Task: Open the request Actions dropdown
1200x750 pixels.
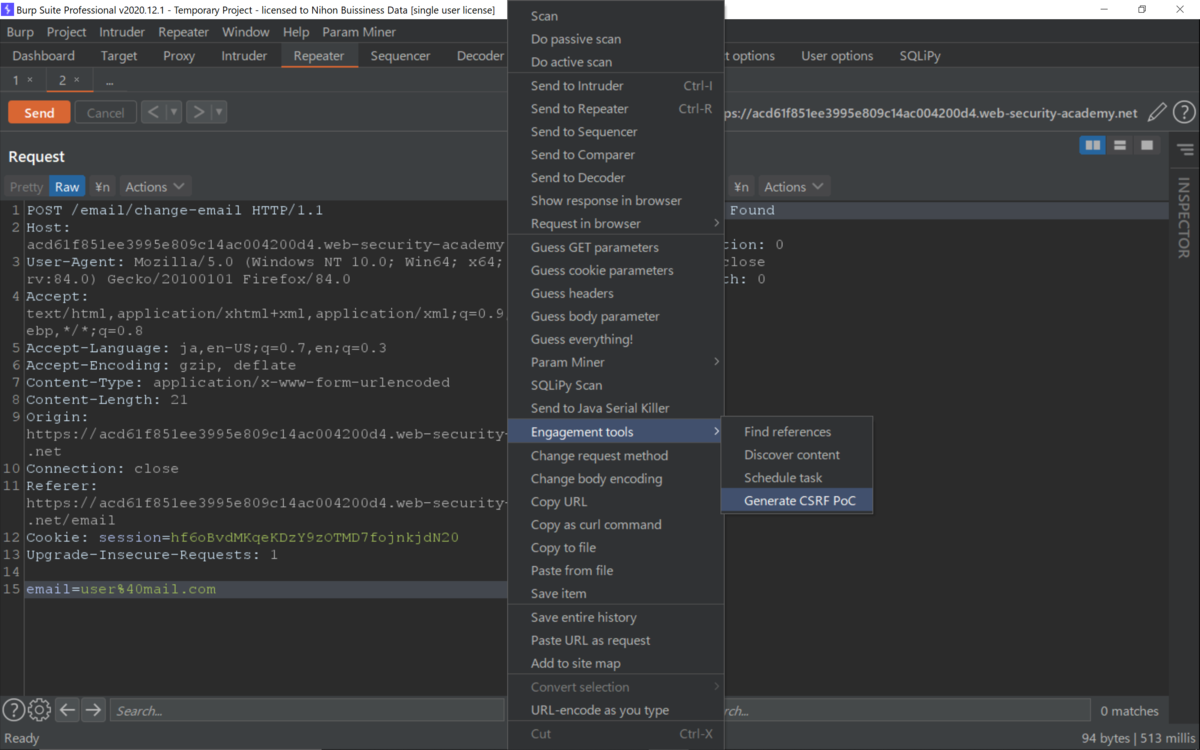Action: [155, 187]
